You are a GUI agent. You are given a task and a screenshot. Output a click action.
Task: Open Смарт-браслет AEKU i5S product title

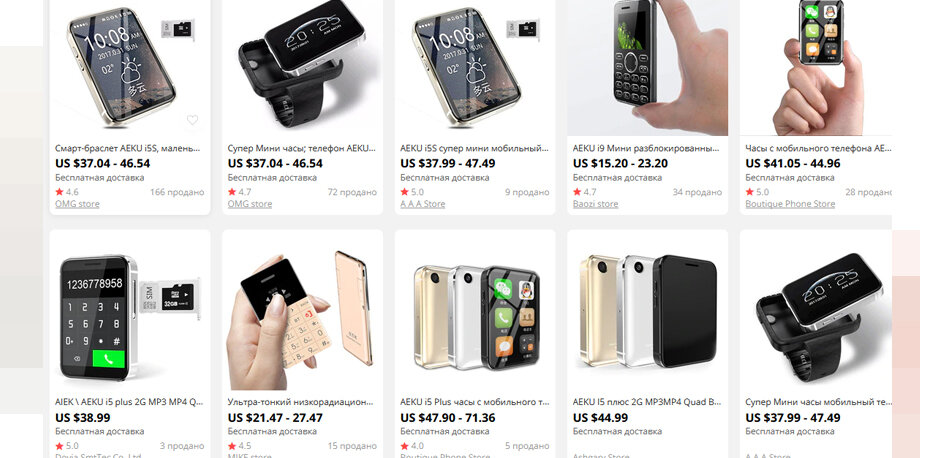click(x=128, y=148)
